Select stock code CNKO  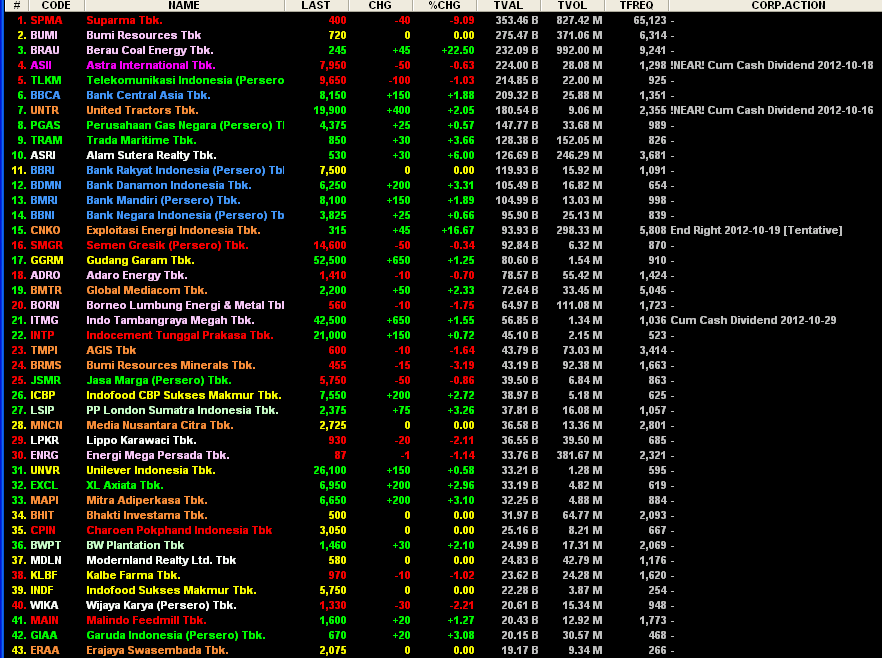(45, 230)
